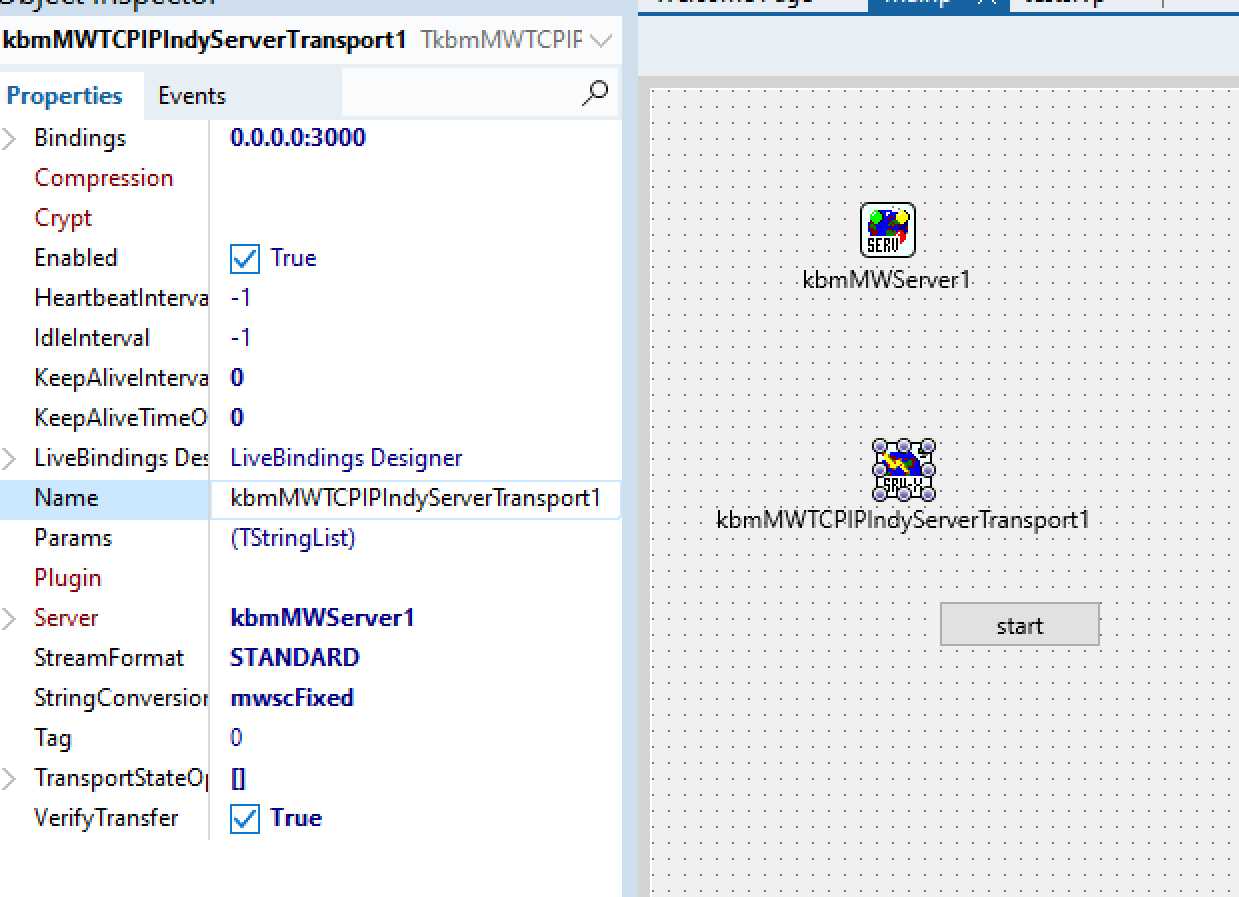Click the kbmMWServer1 label on form

coord(887,280)
